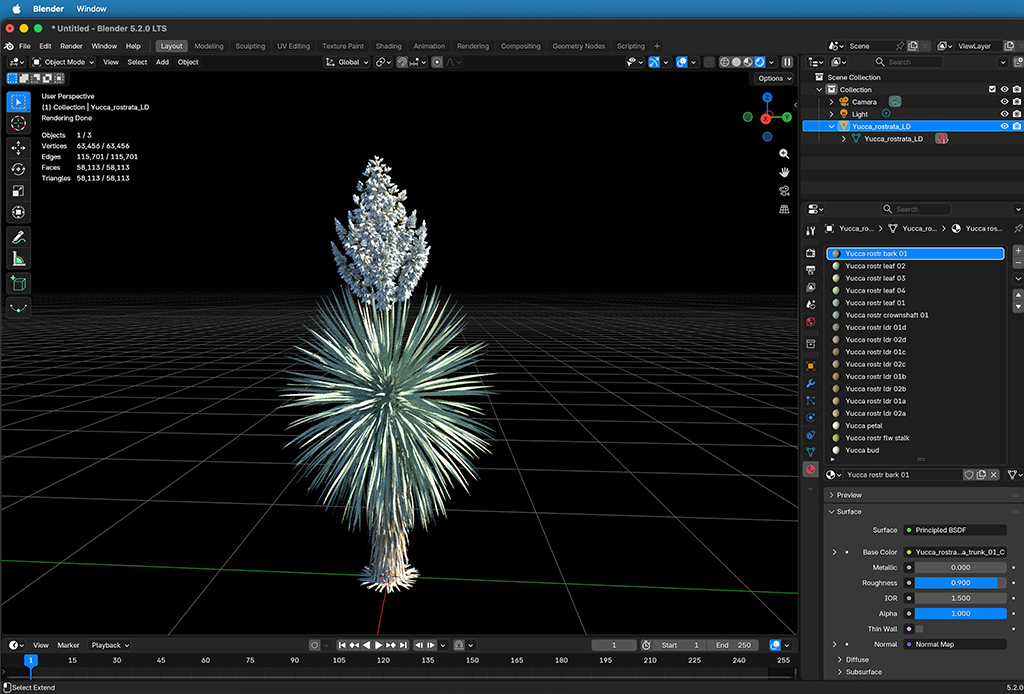Choose the Move tool

[18, 148]
